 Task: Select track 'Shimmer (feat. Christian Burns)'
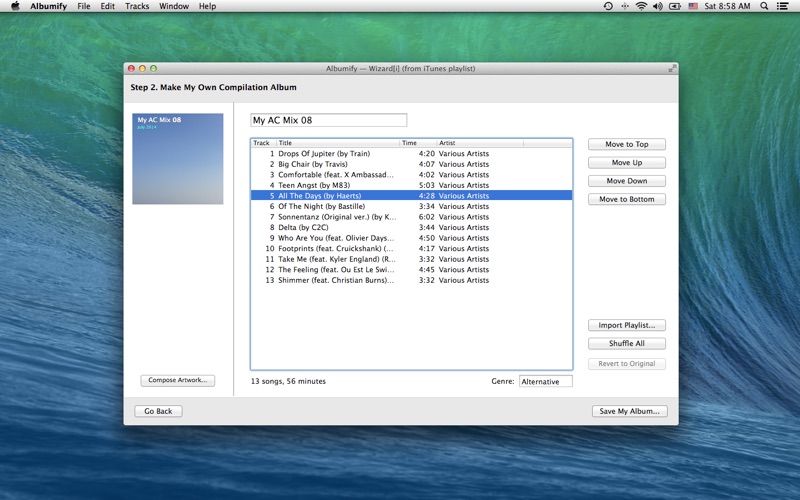pos(411,280)
